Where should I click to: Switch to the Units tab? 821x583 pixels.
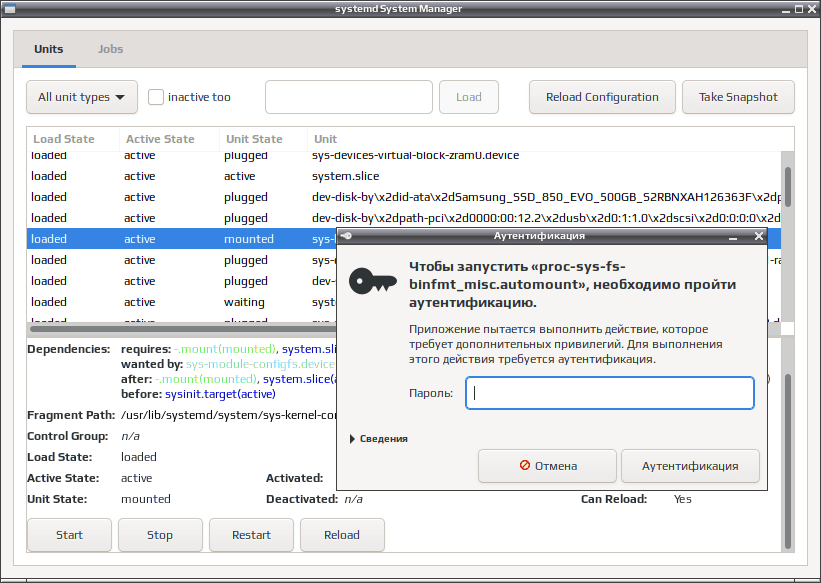click(49, 49)
